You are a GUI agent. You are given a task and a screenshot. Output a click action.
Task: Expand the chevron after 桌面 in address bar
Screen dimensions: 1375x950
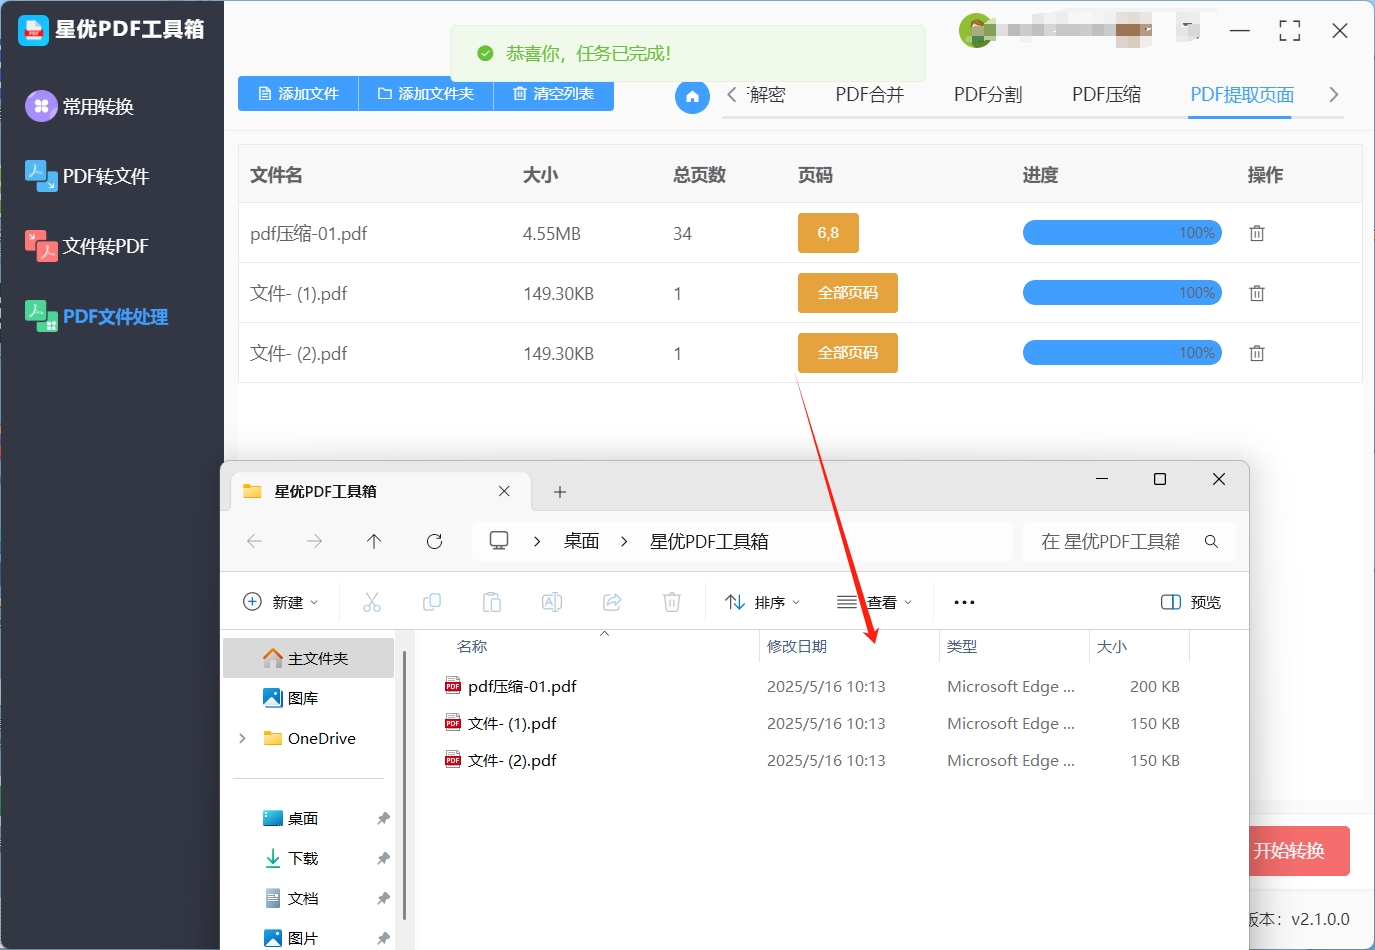pyautogui.click(x=624, y=541)
